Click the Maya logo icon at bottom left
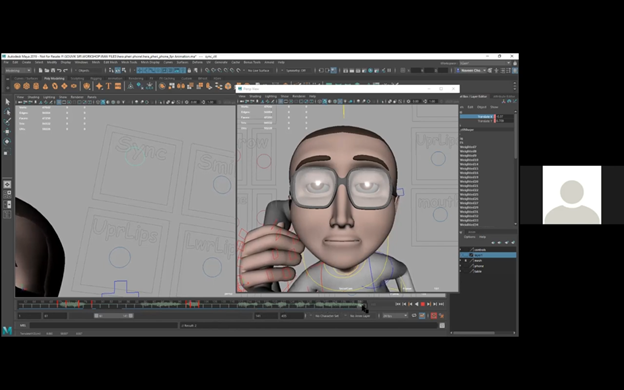 (x=7, y=330)
